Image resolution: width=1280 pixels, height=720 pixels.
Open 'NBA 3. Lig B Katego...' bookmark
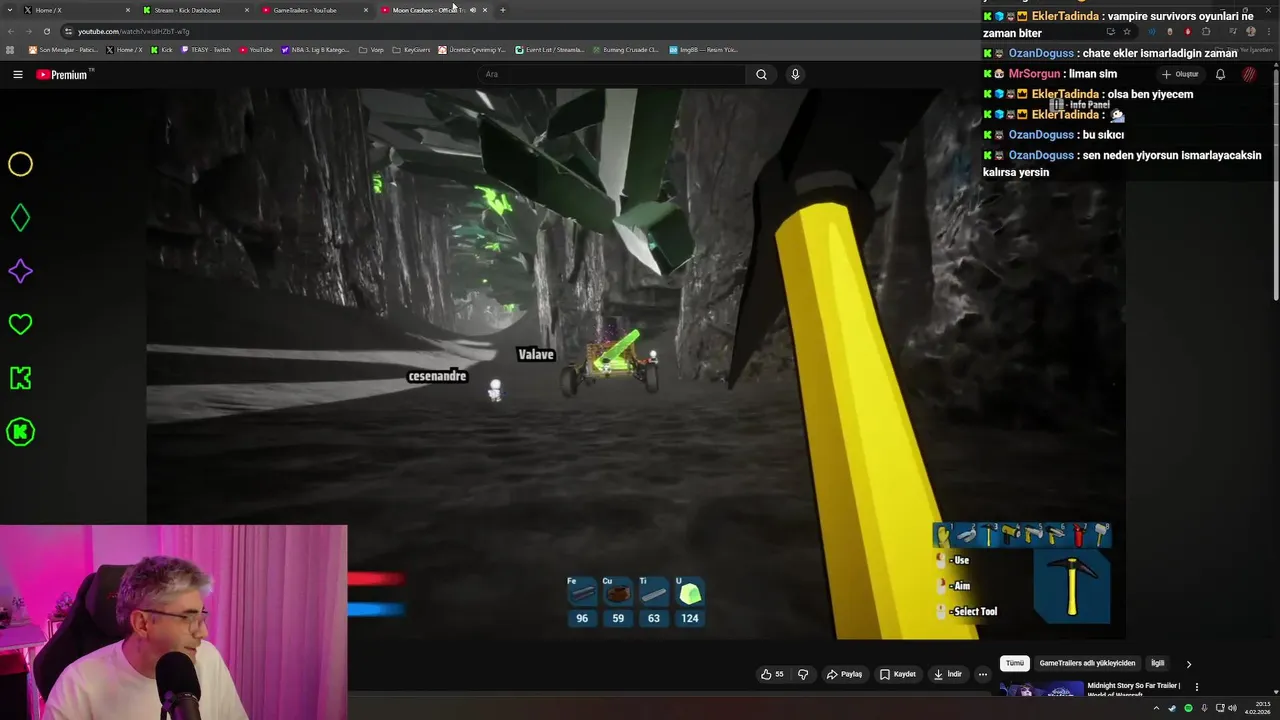point(316,50)
